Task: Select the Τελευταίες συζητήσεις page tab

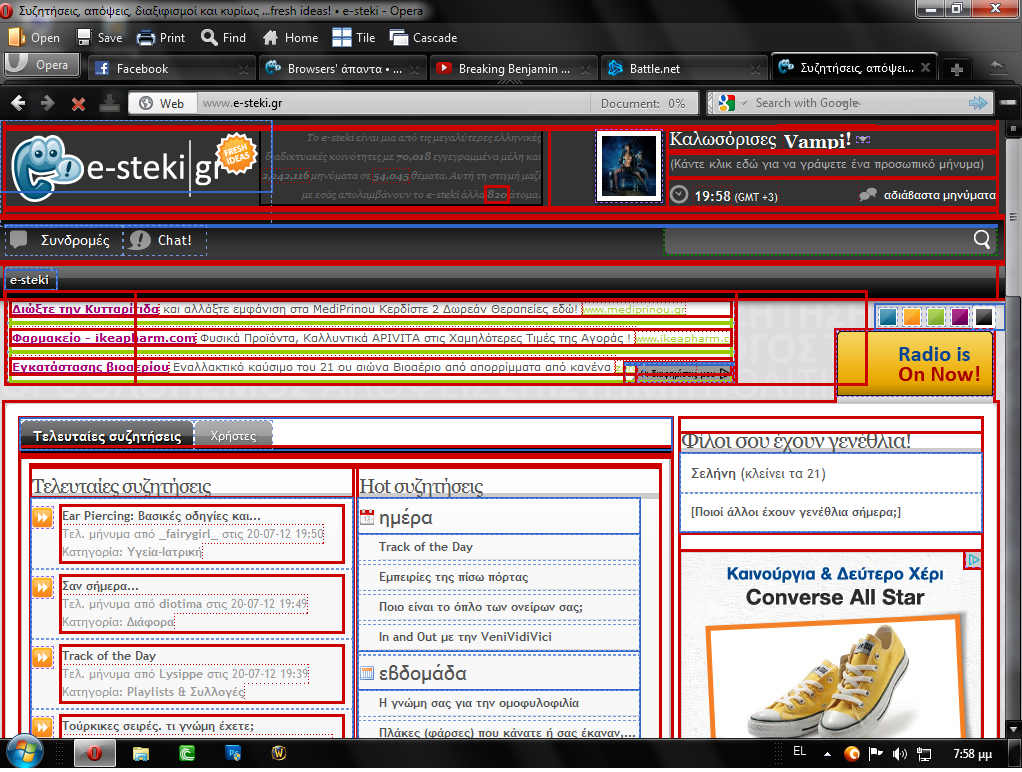Action: tap(107, 436)
